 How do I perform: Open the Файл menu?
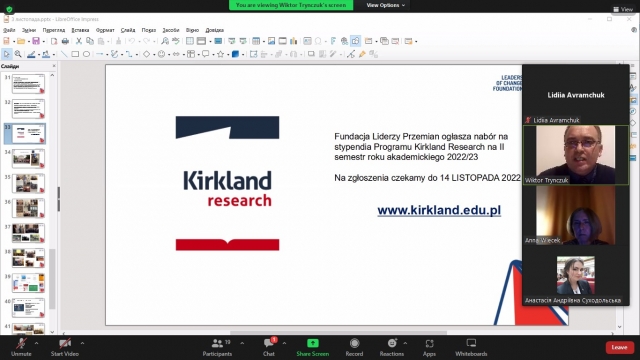tap(9, 30)
